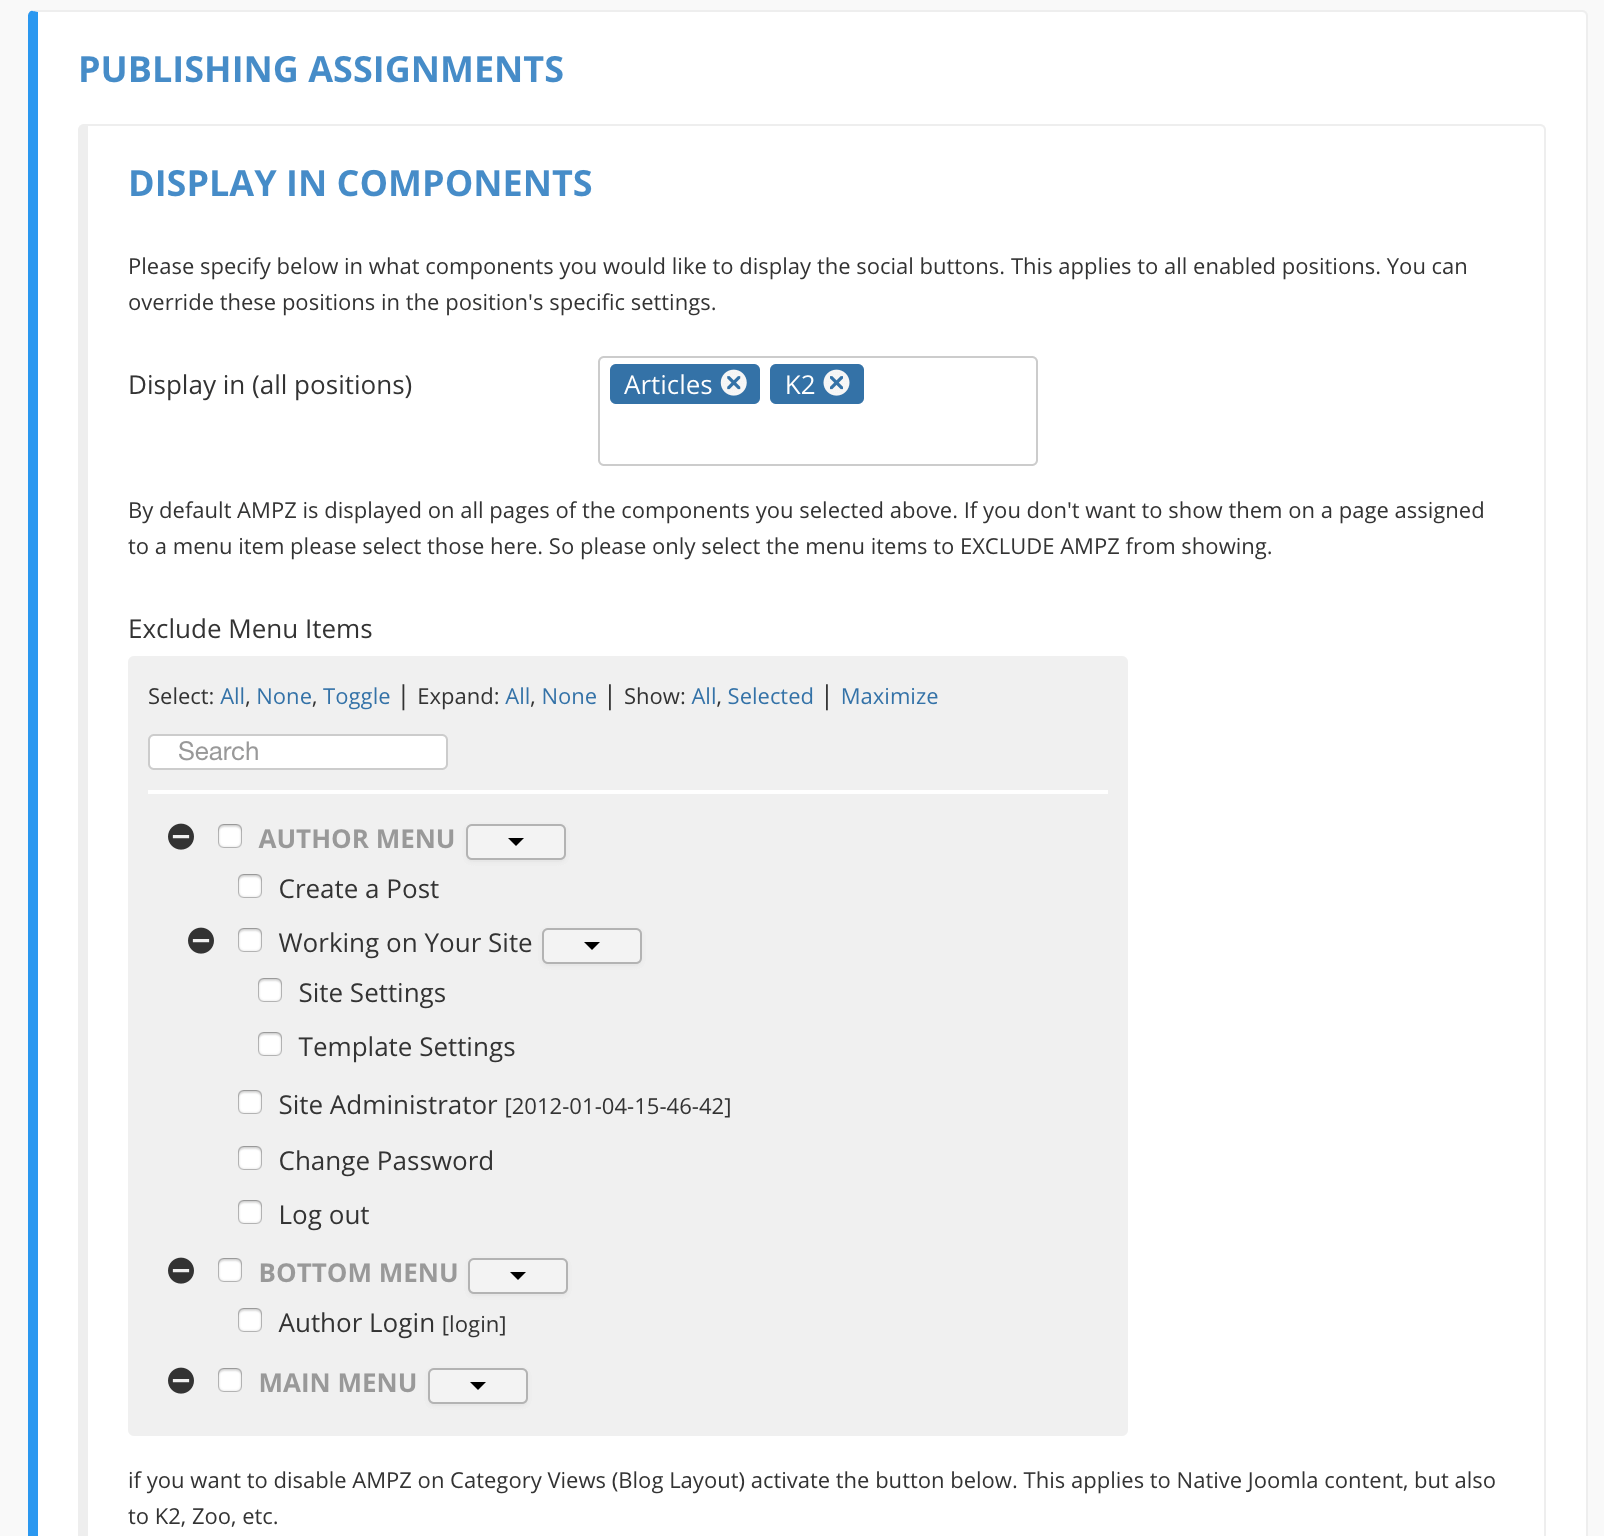Screen dimensions: 1604x1536
Task: Open the Author Menu dropdown arrow
Action: click(516, 842)
